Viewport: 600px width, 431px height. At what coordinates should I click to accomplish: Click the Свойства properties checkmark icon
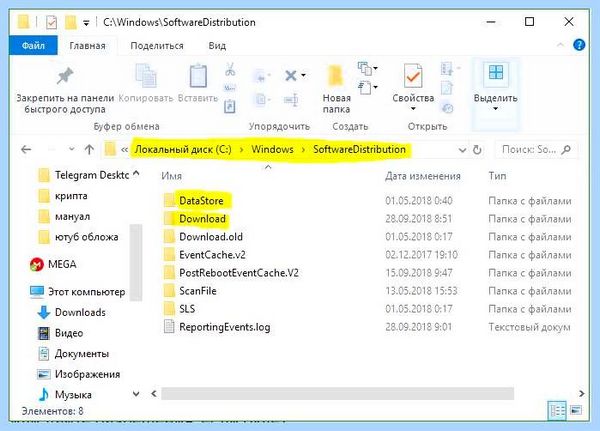point(413,75)
